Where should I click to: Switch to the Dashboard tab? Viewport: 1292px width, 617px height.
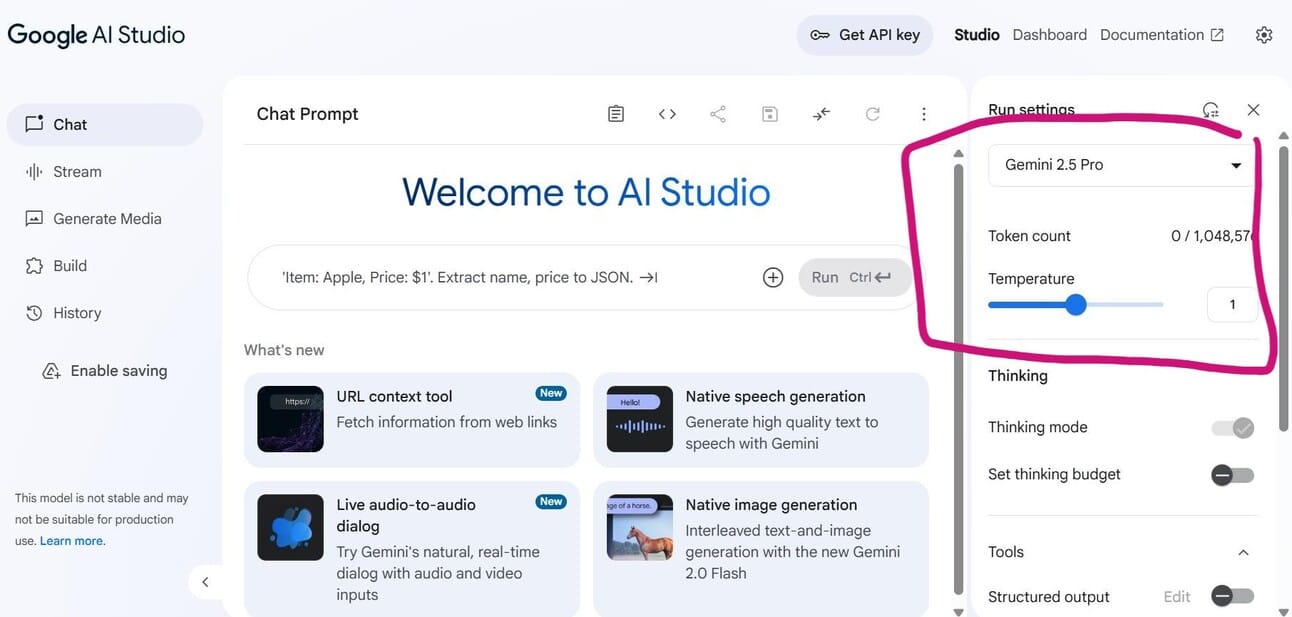point(1050,35)
